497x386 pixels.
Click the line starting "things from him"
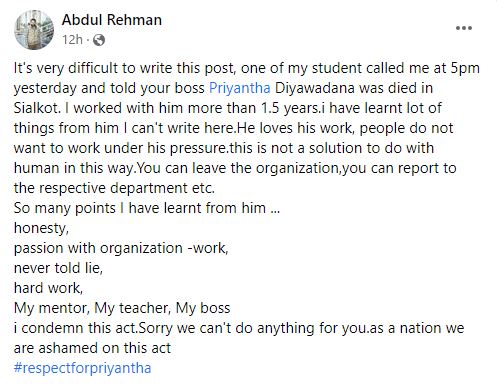[x=233, y=128]
